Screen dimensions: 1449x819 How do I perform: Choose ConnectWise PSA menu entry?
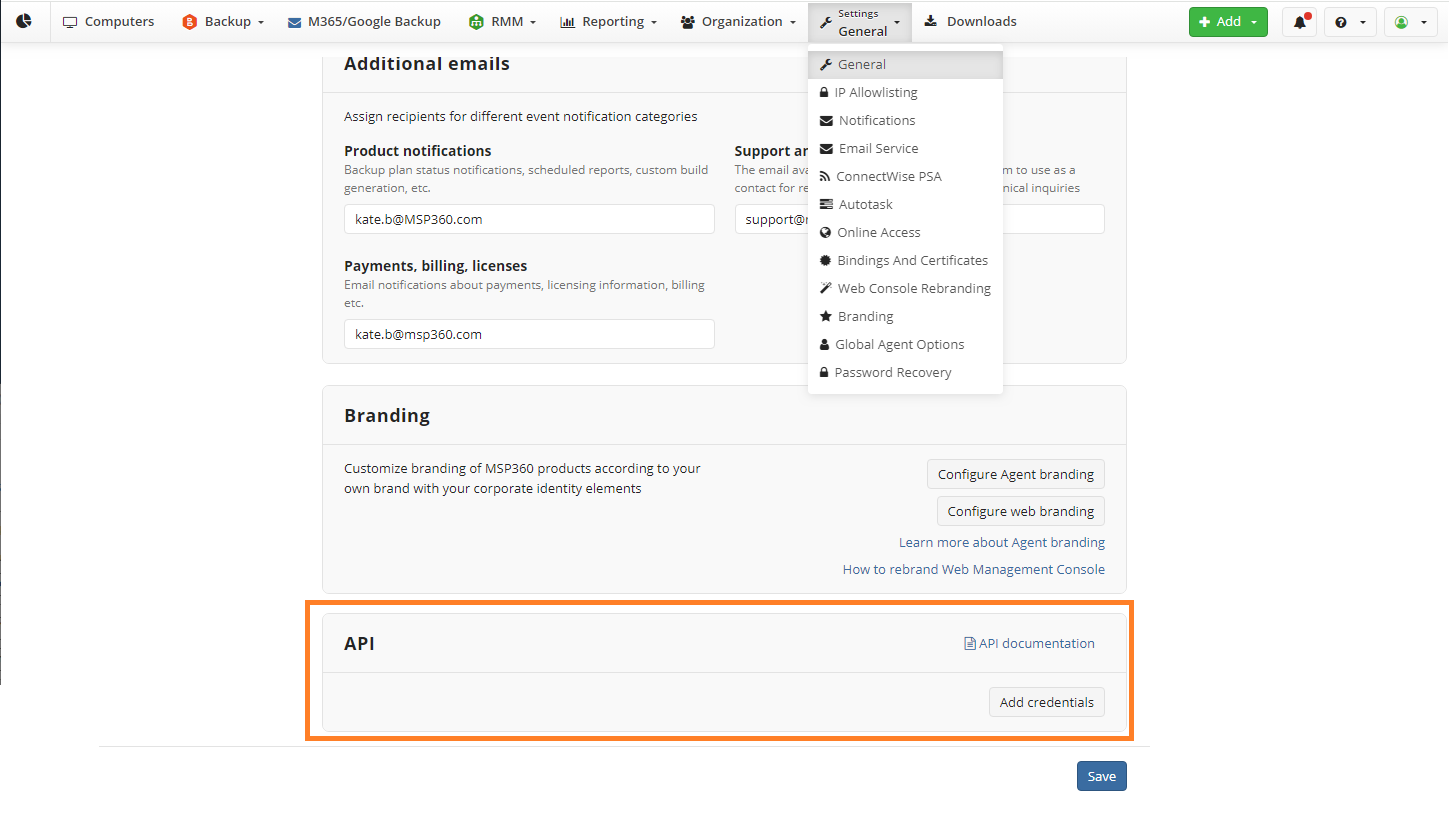coord(905,177)
